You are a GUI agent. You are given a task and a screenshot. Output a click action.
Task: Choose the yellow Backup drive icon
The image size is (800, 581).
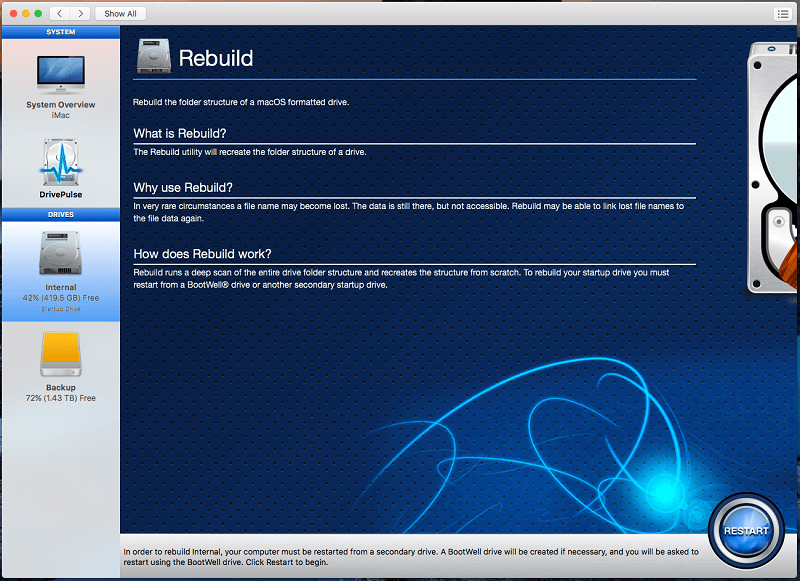click(61, 354)
